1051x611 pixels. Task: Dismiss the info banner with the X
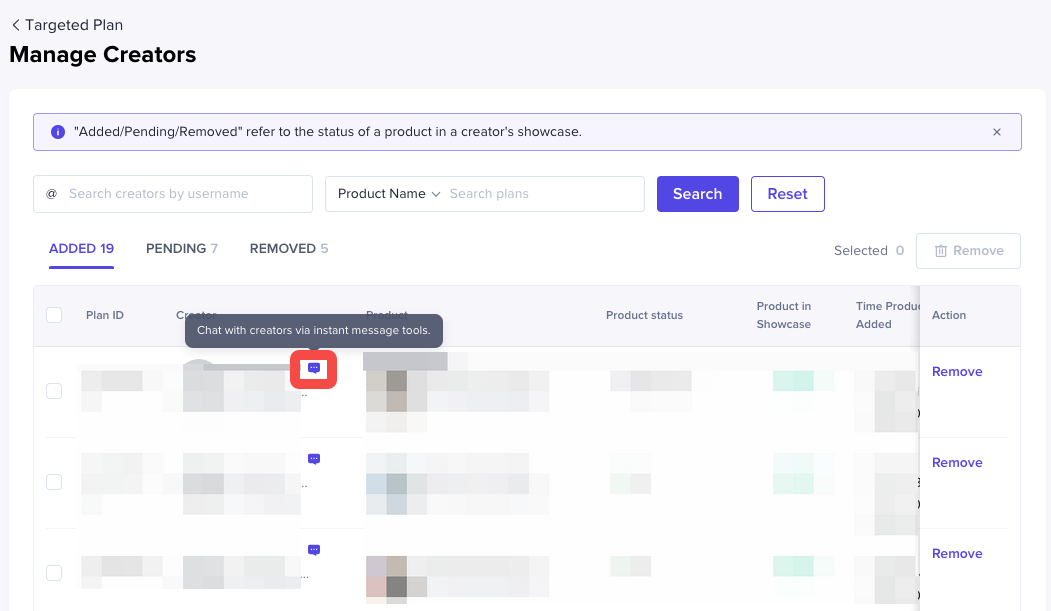pyautogui.click(x=997, y=132)
